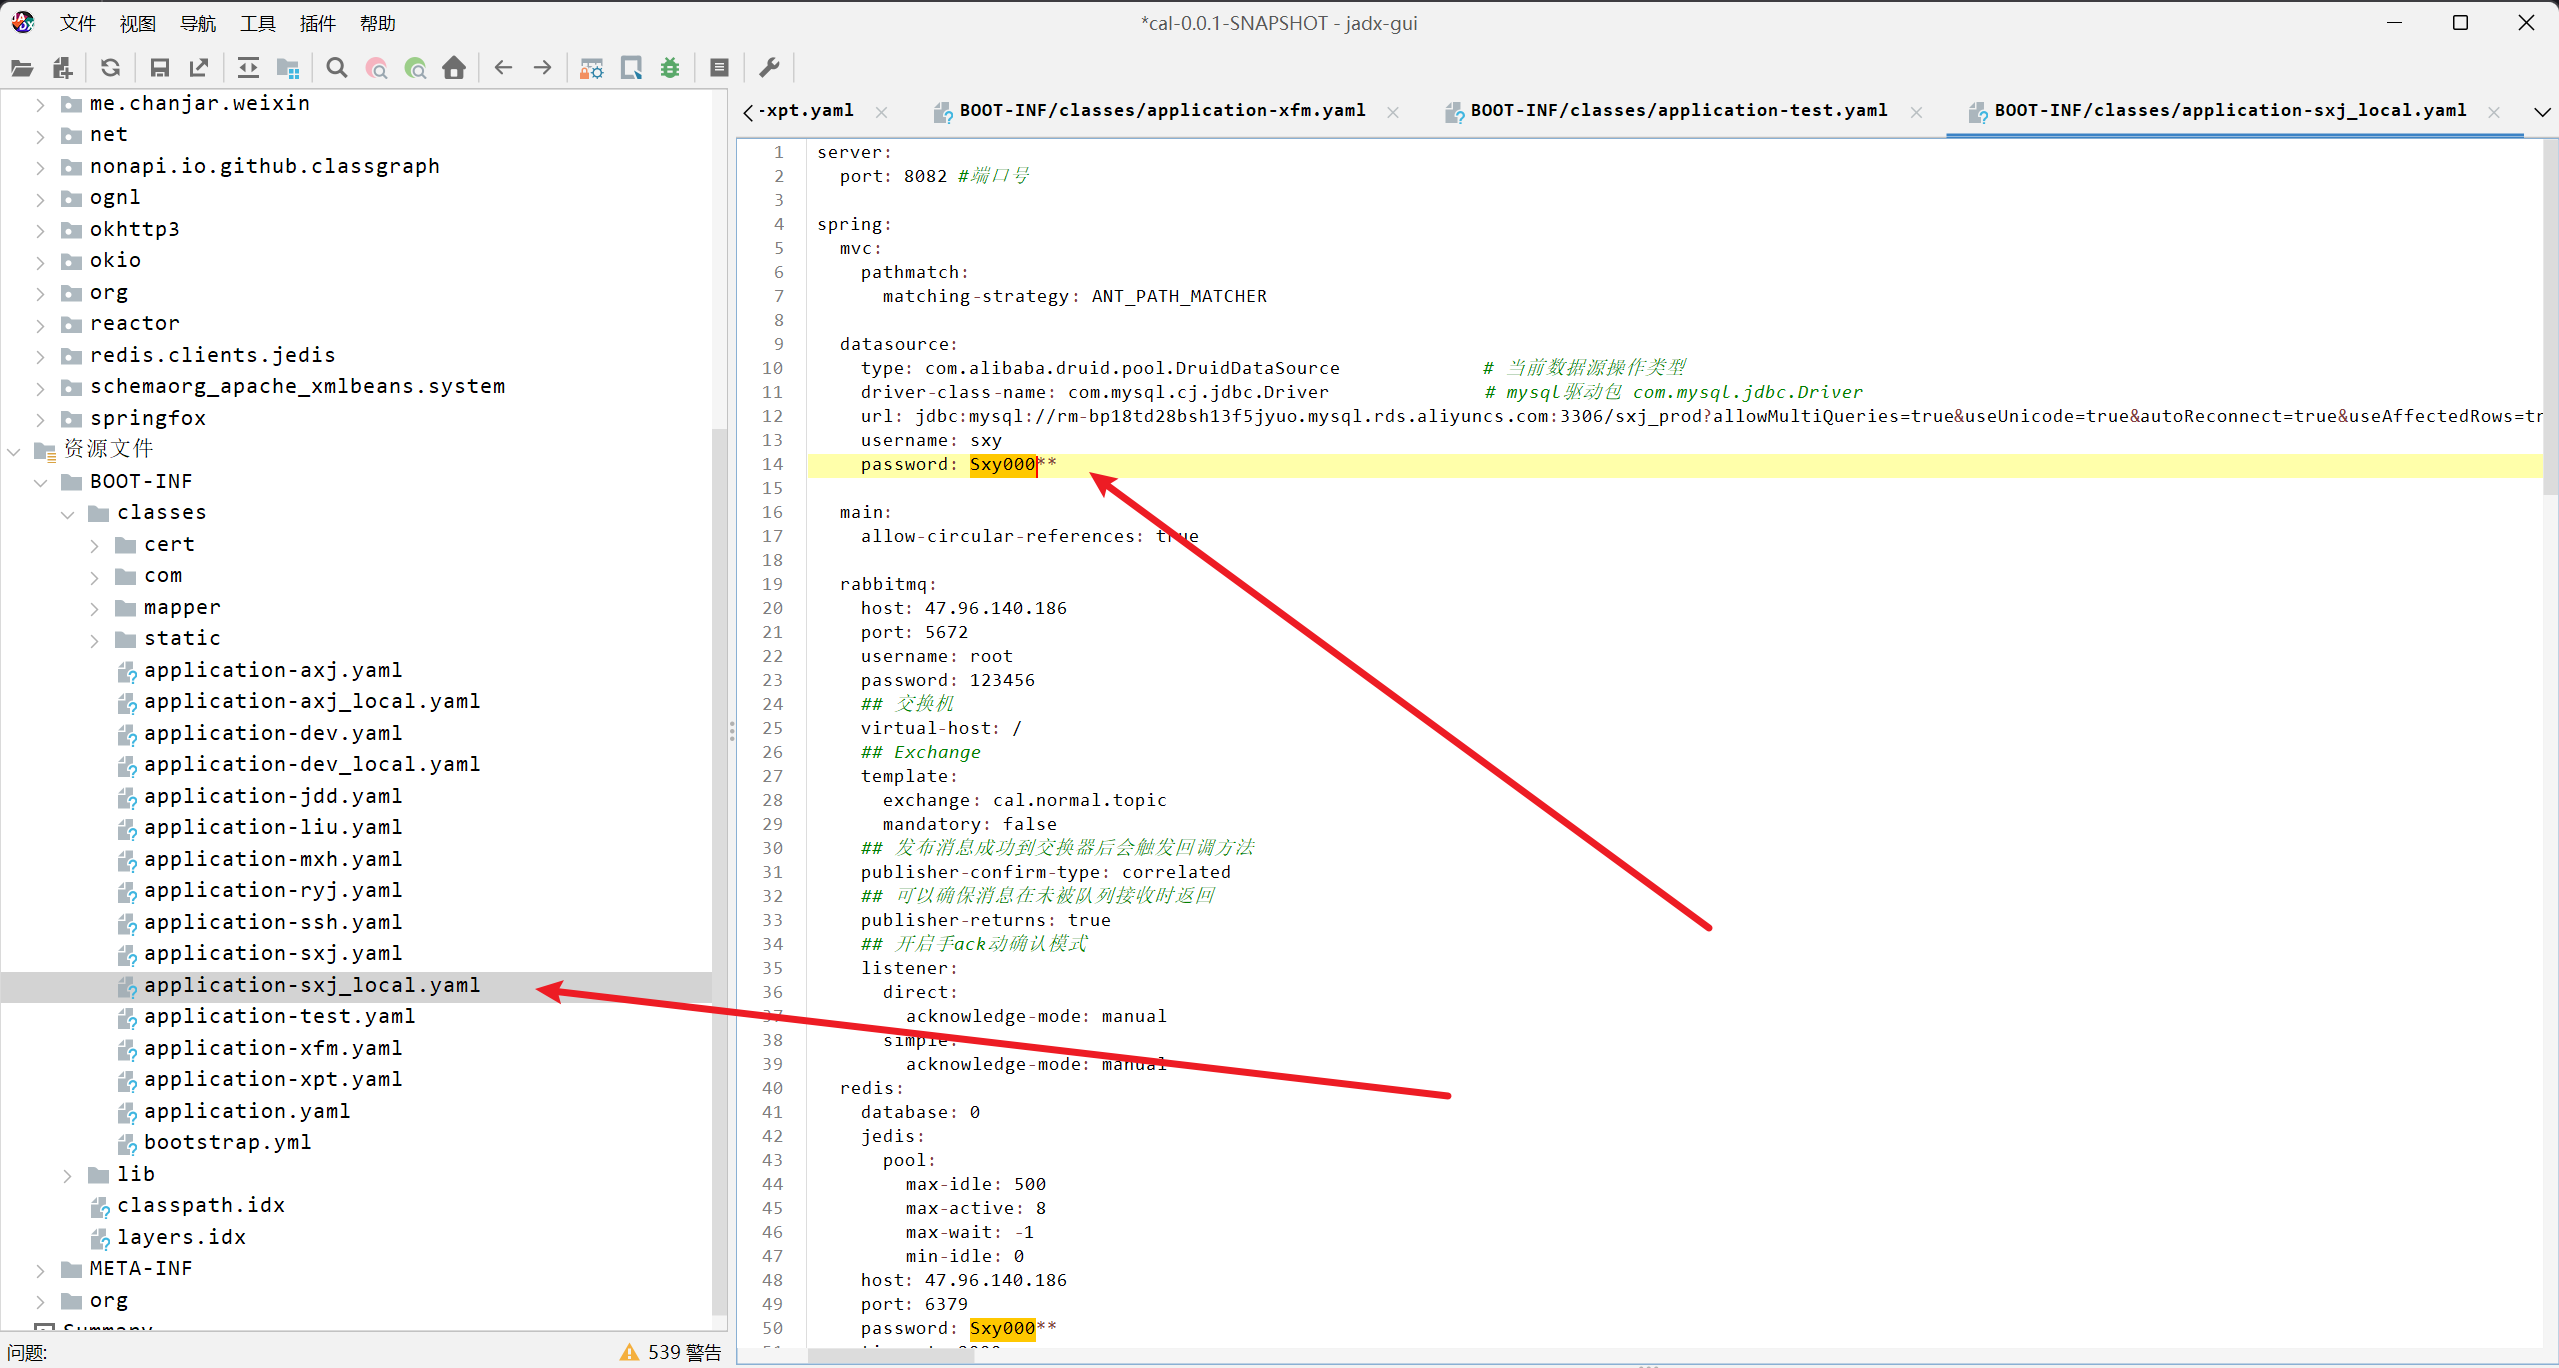Image resolution: width=2559 pixels, height=1368 pixels.
Task: Click the deobfuscation toggle icon
Action: (x=592, y=68)
